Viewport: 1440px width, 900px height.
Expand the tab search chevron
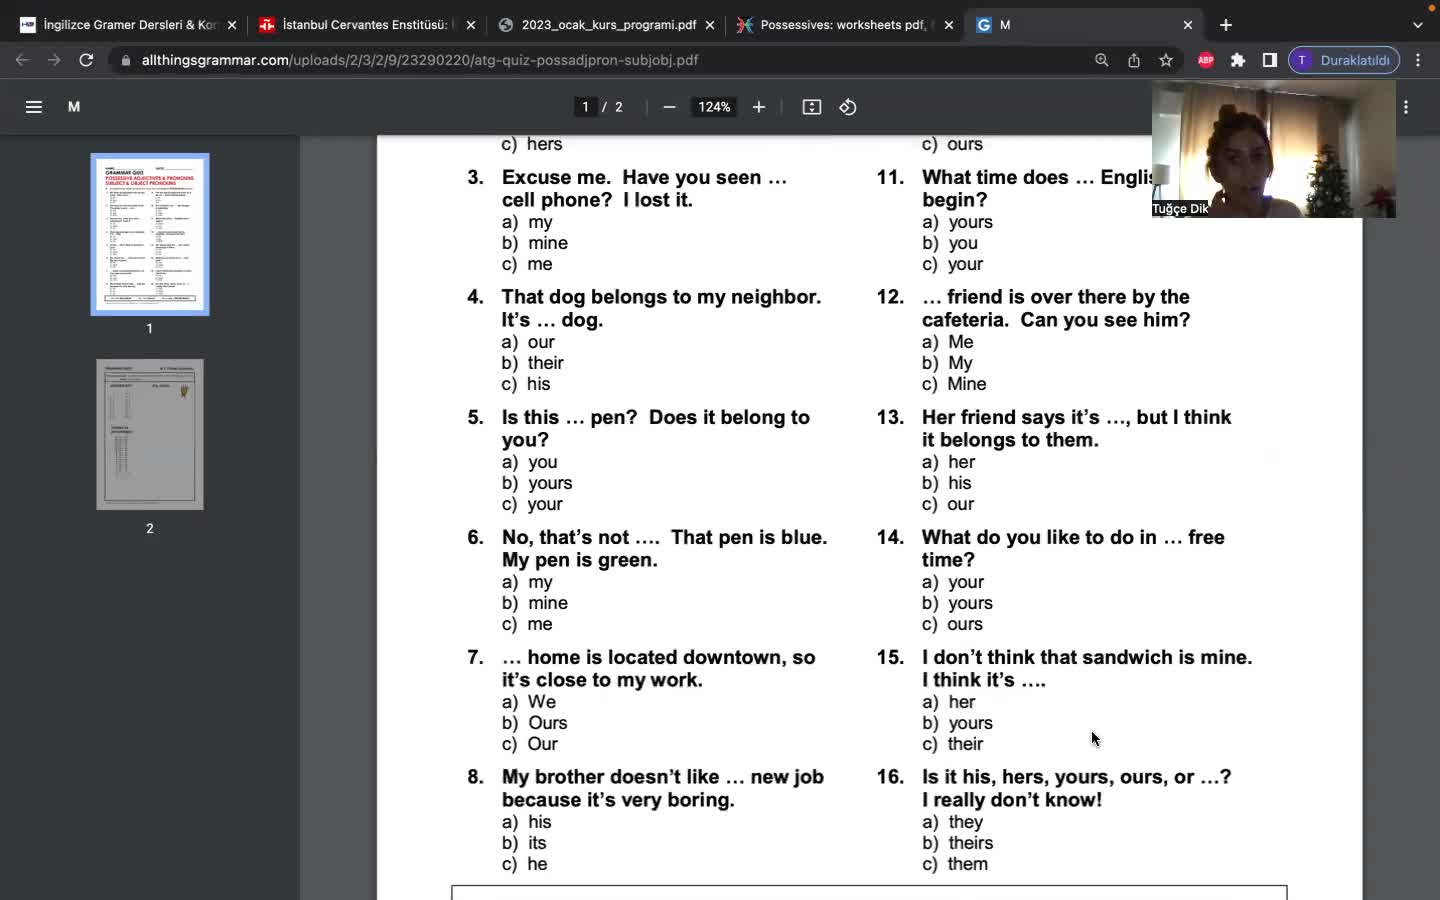(x=1418, y=25)
